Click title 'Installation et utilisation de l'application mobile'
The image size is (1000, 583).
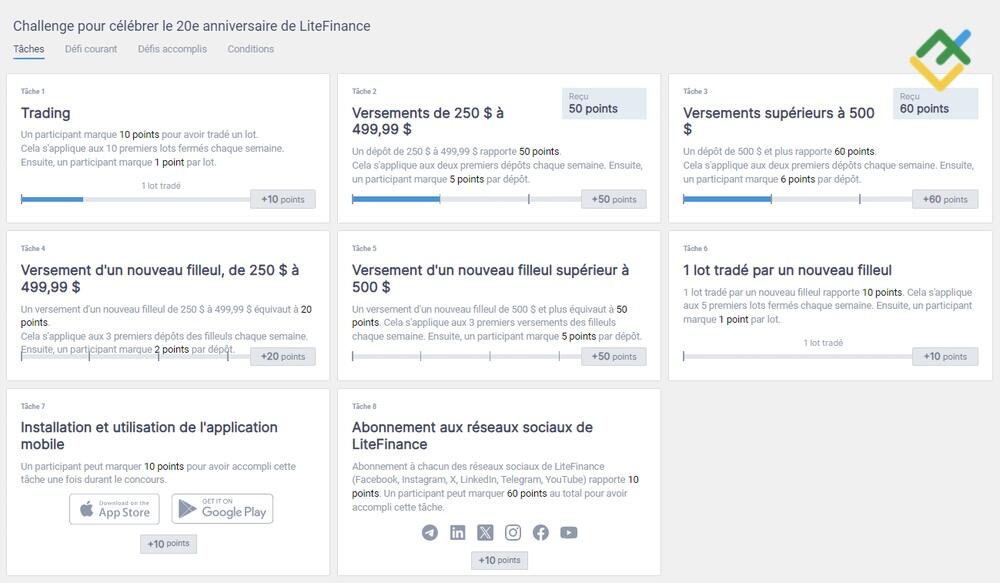[x=149, y=436]
